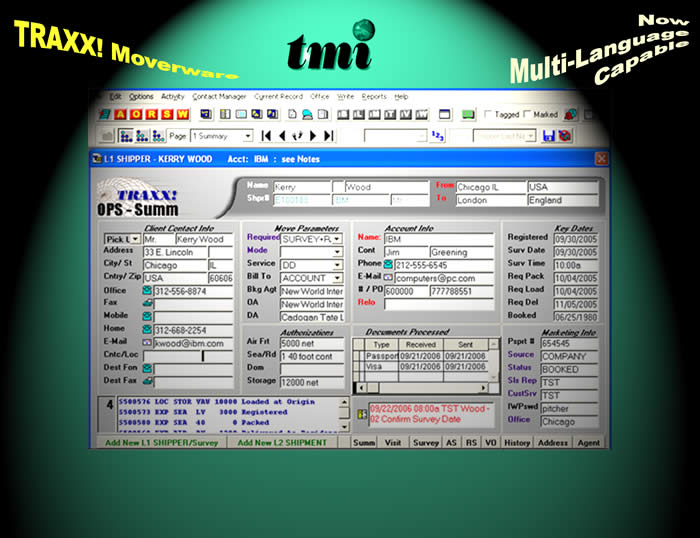Go to the next record arrow
Screen dimensions: 700x538
pyautogui.click(x=313, y=136)
